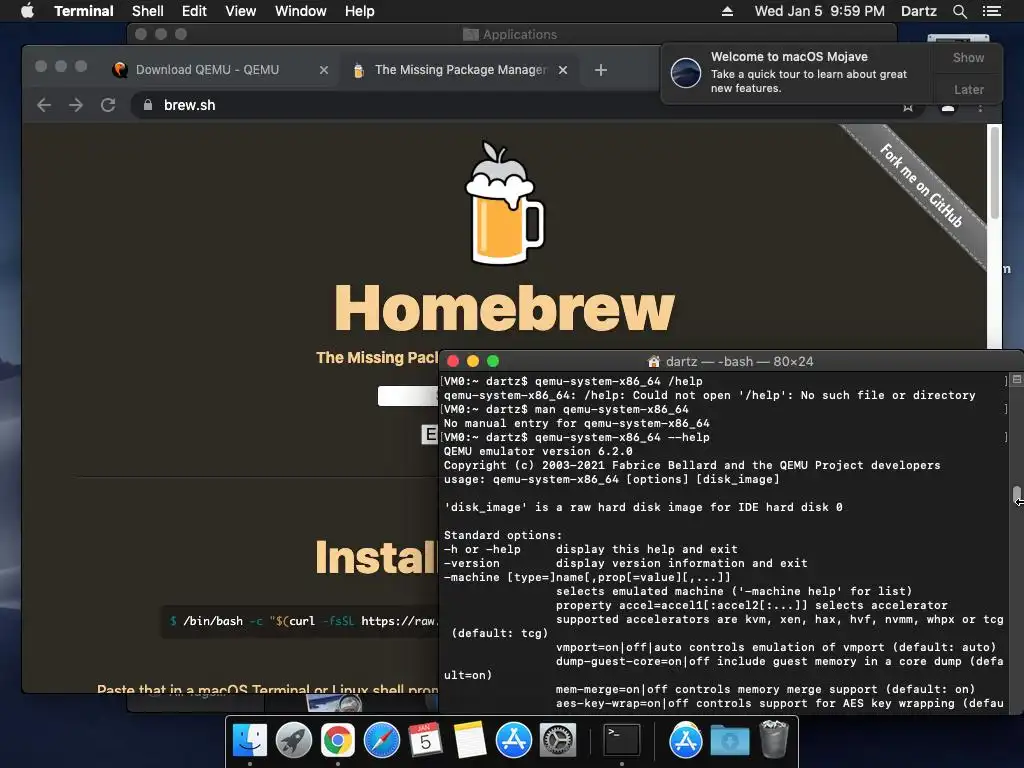
Task: Open Finder from the Dock
Action: coord(249,741)
